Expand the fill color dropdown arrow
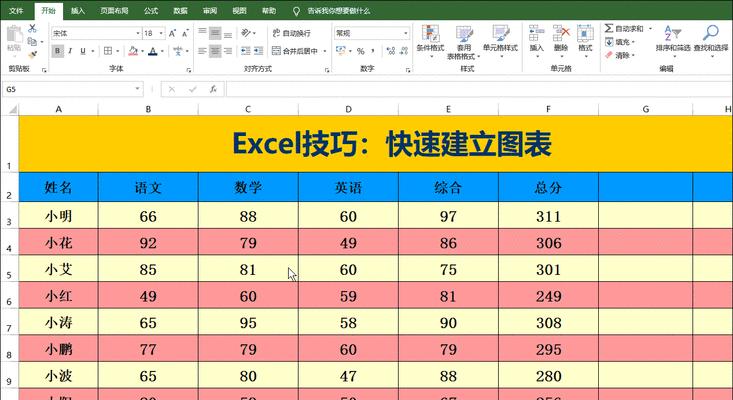Screen dimensions: 733x400 (x=143, y=51)
